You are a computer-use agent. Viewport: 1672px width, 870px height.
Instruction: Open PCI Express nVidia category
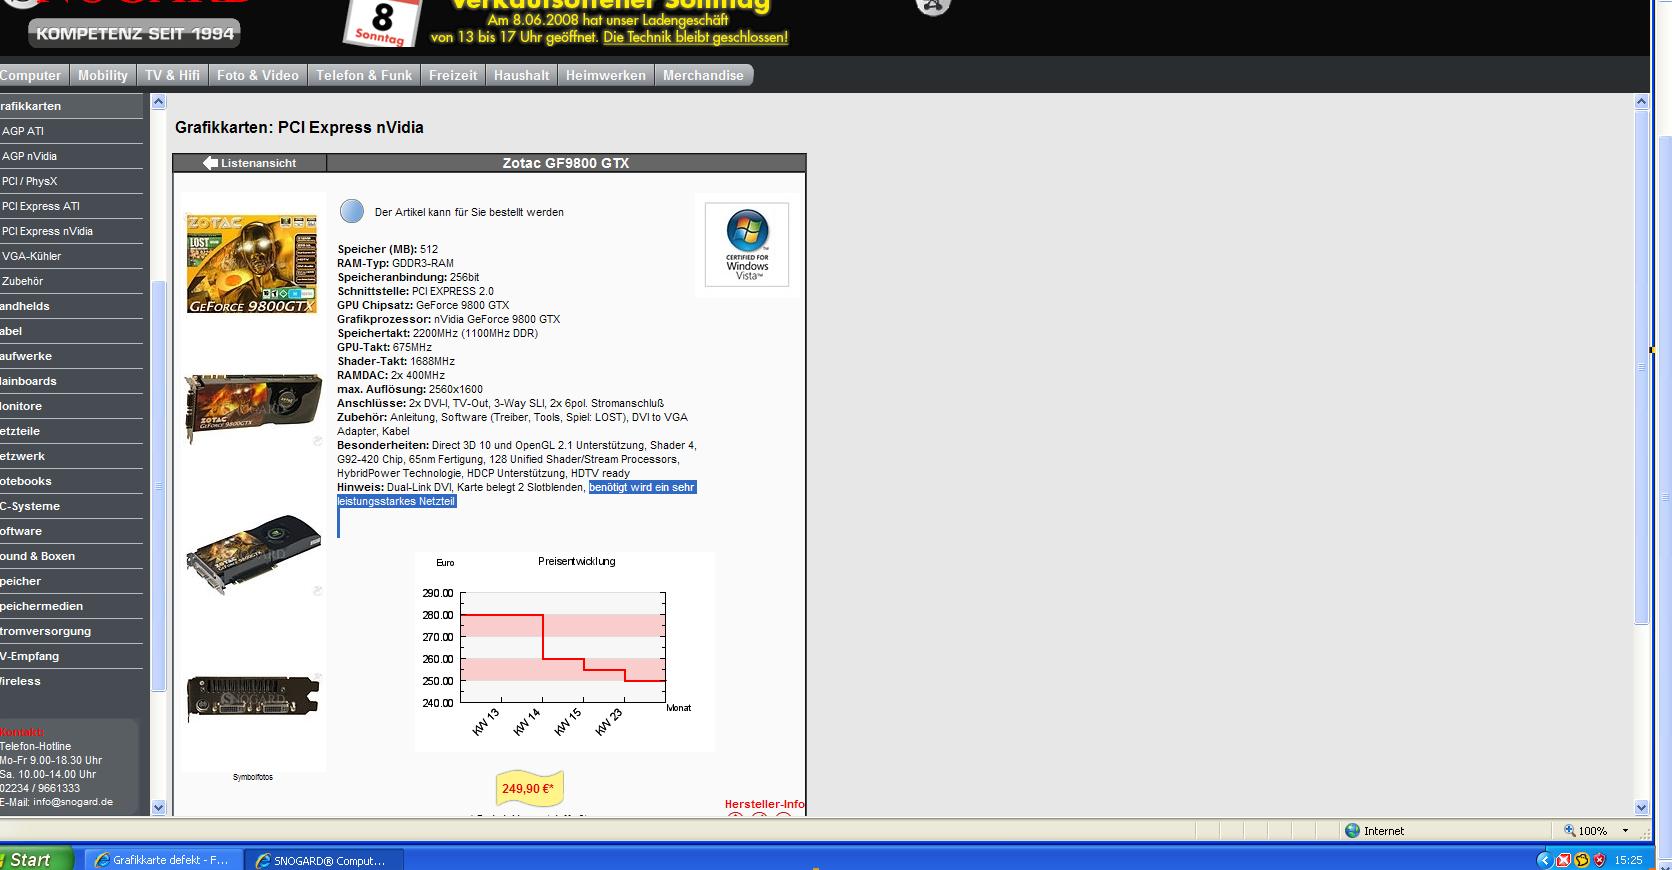(x=71, y=231)
